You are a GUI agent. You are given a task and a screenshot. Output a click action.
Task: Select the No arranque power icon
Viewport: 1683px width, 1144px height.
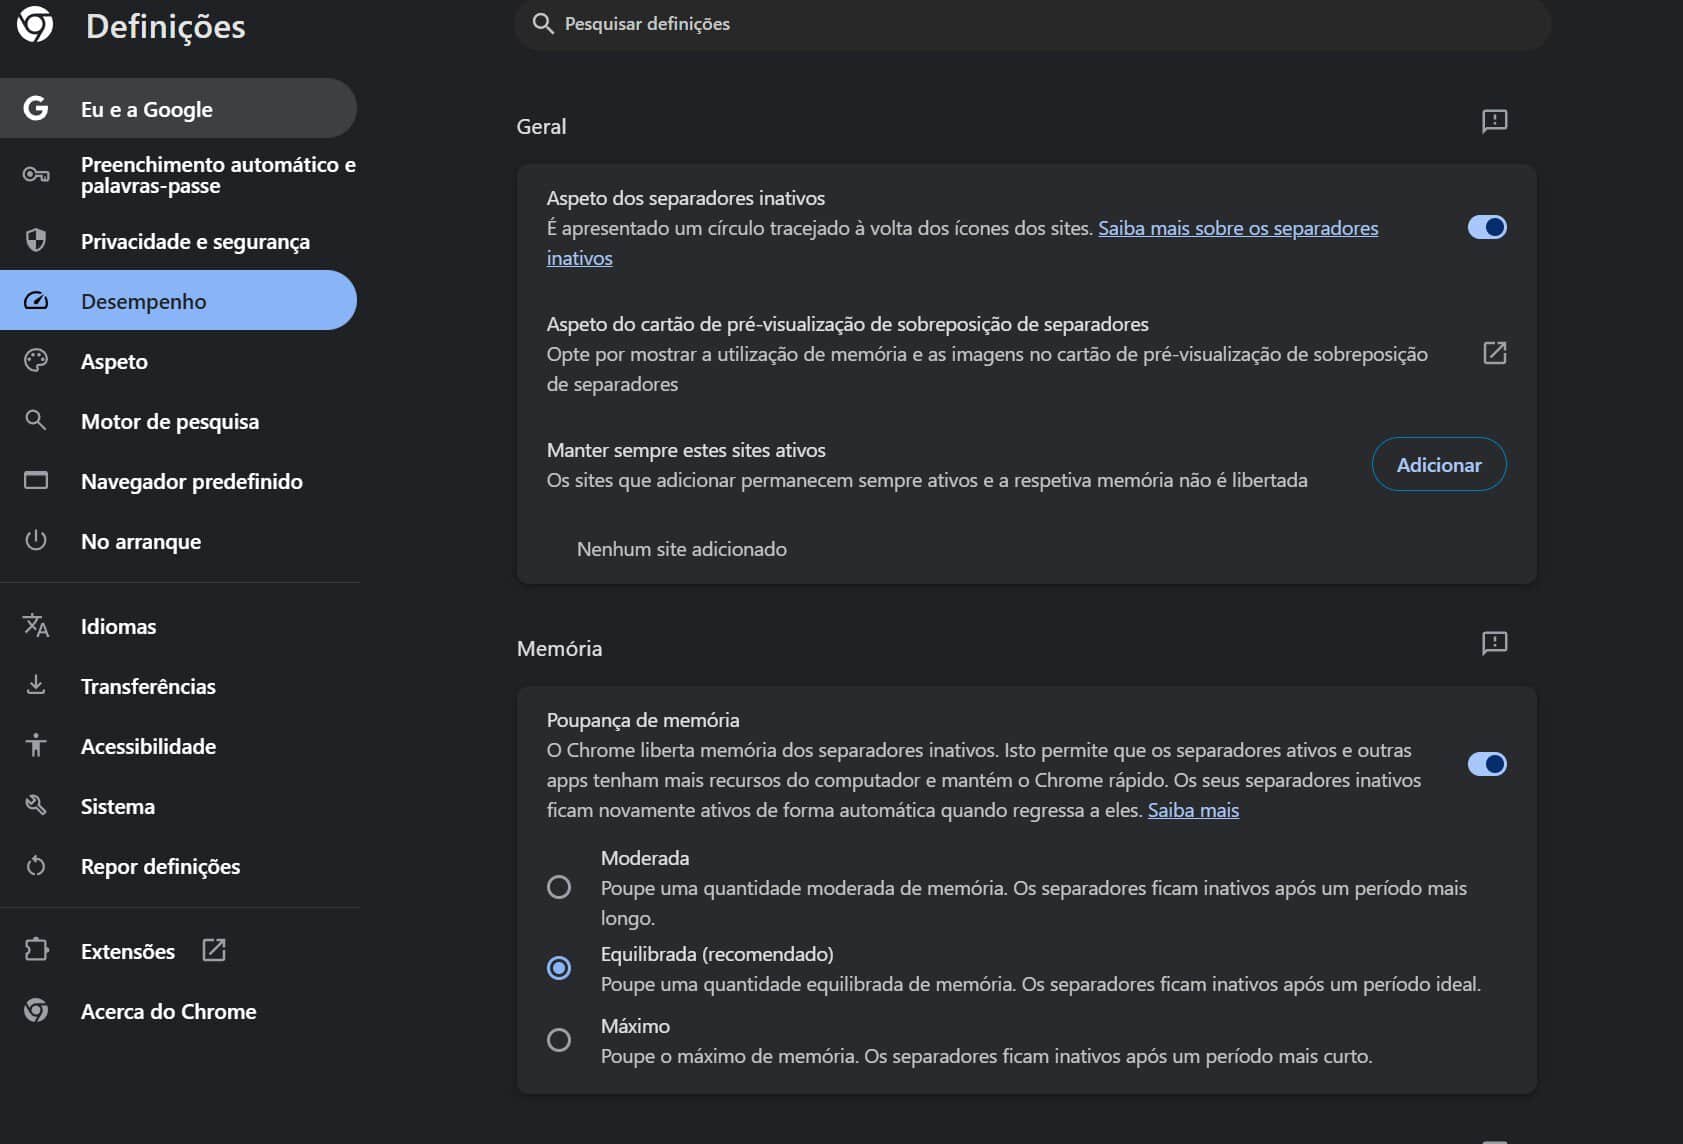pyautogui.click(x=36, y=540)
